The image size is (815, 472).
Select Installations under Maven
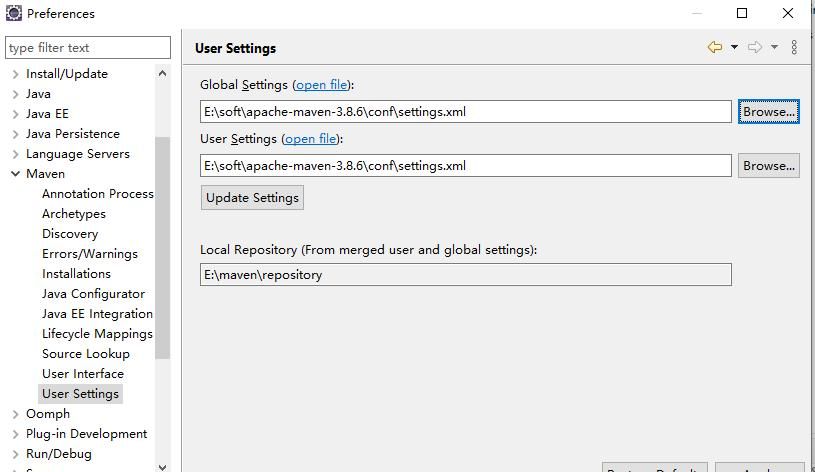click(x=76, y=274)
